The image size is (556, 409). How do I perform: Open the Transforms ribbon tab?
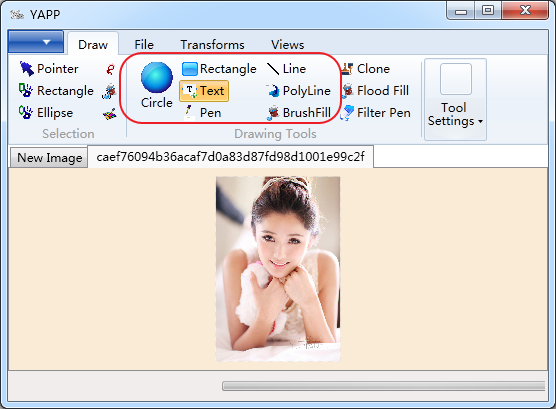pyautogui.click(x=212, y=45)
